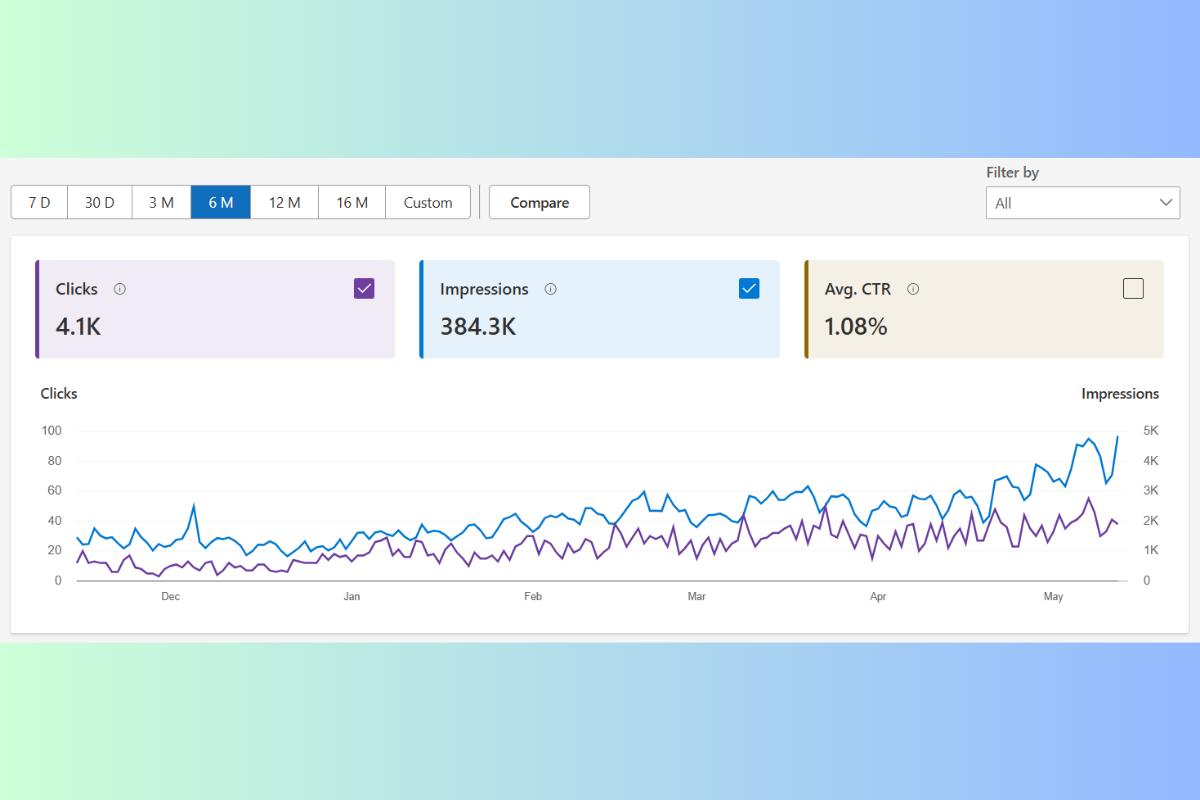Toggle the Impressions checkbox off
This screenshot has width=1200, height=800.
[x=749, y=289]
